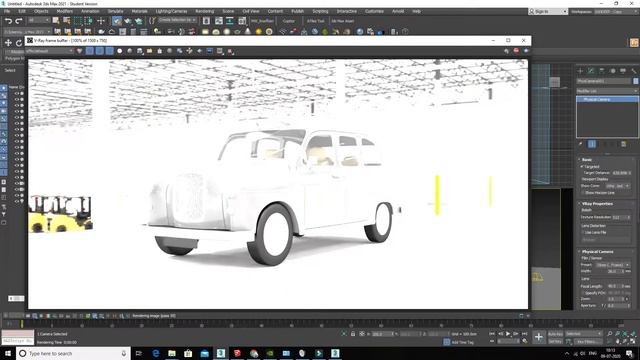640x360 pixels.
Task: Click the Play animation button
Action: tap(508, 334)
